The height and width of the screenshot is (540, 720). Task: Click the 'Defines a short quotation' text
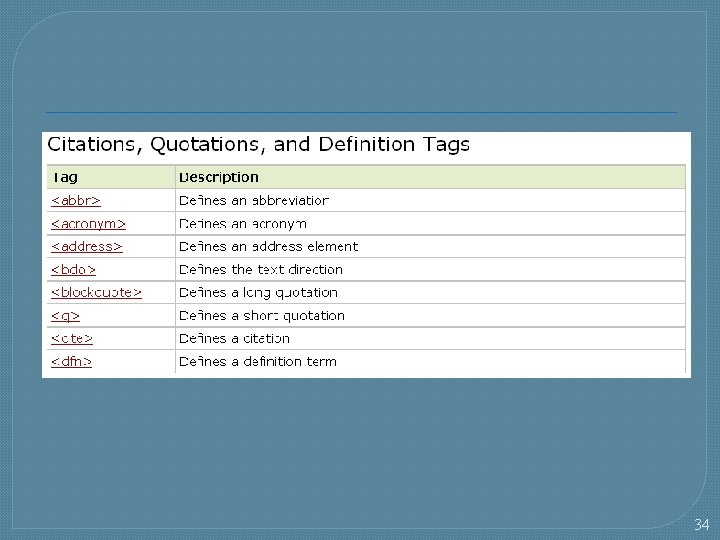coord(261,315)
